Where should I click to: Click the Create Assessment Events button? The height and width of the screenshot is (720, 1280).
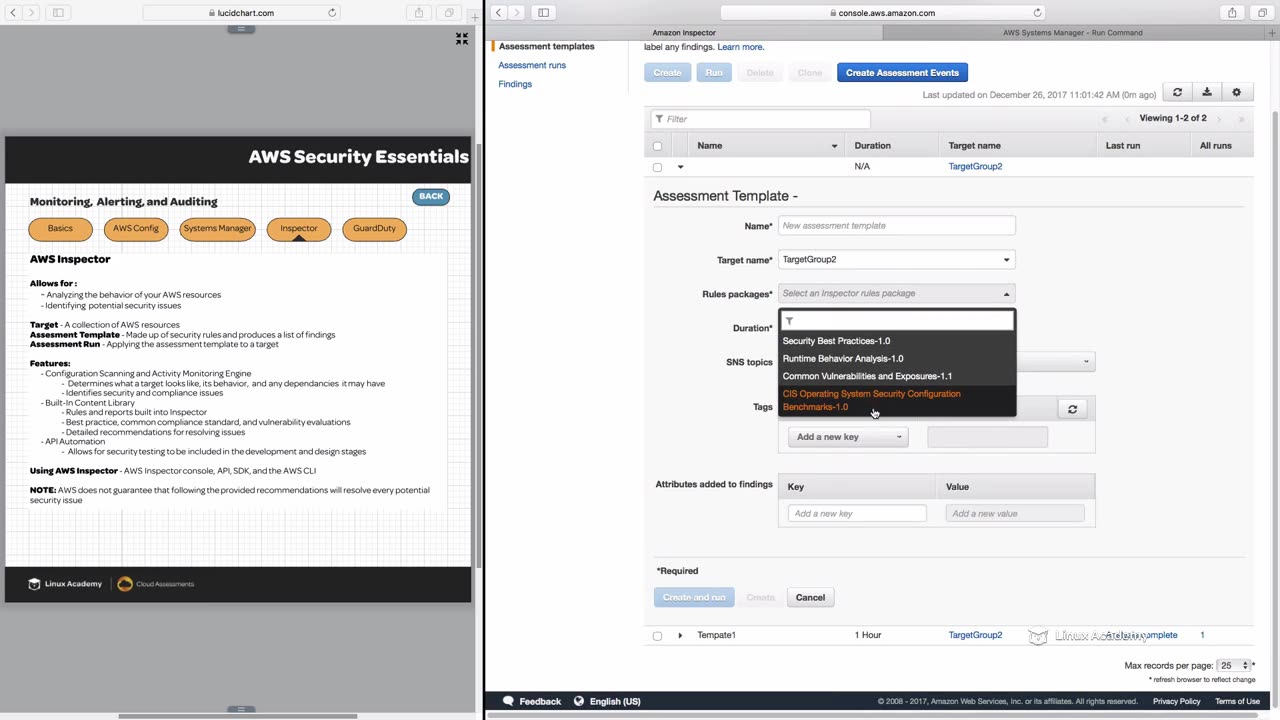pyautogui.click(x=902, y=73)
